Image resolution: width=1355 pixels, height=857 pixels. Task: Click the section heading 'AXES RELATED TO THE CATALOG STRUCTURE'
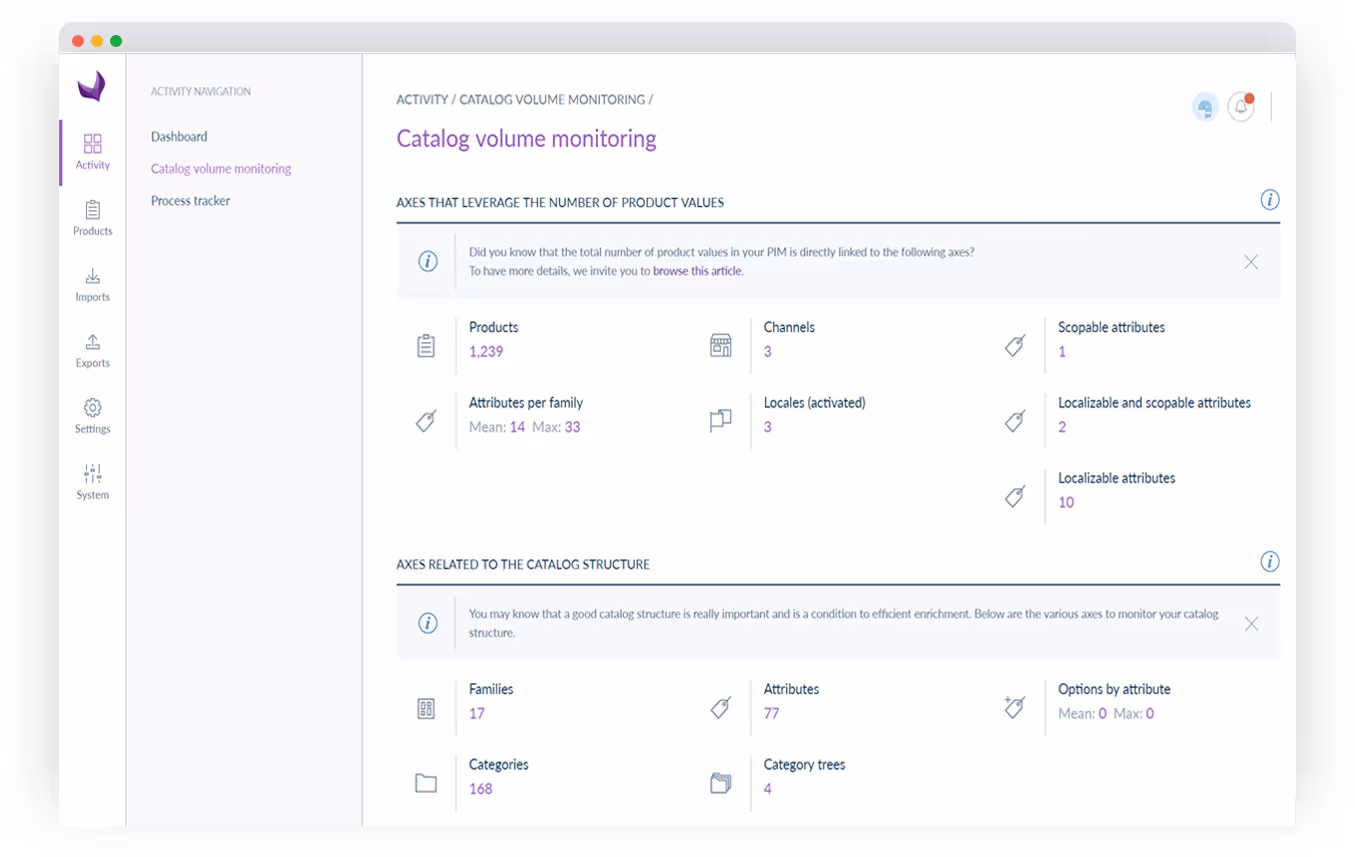pyautogui.click(x=523, y=565)
